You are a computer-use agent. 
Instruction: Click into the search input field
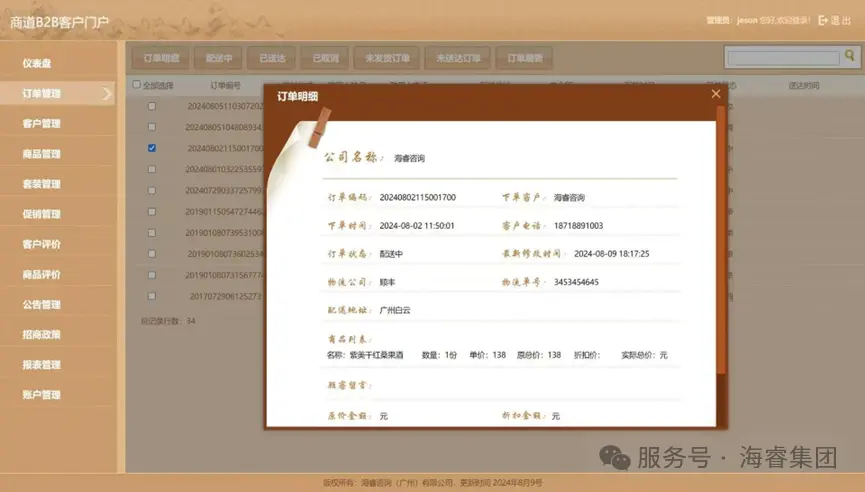[784, 59]
